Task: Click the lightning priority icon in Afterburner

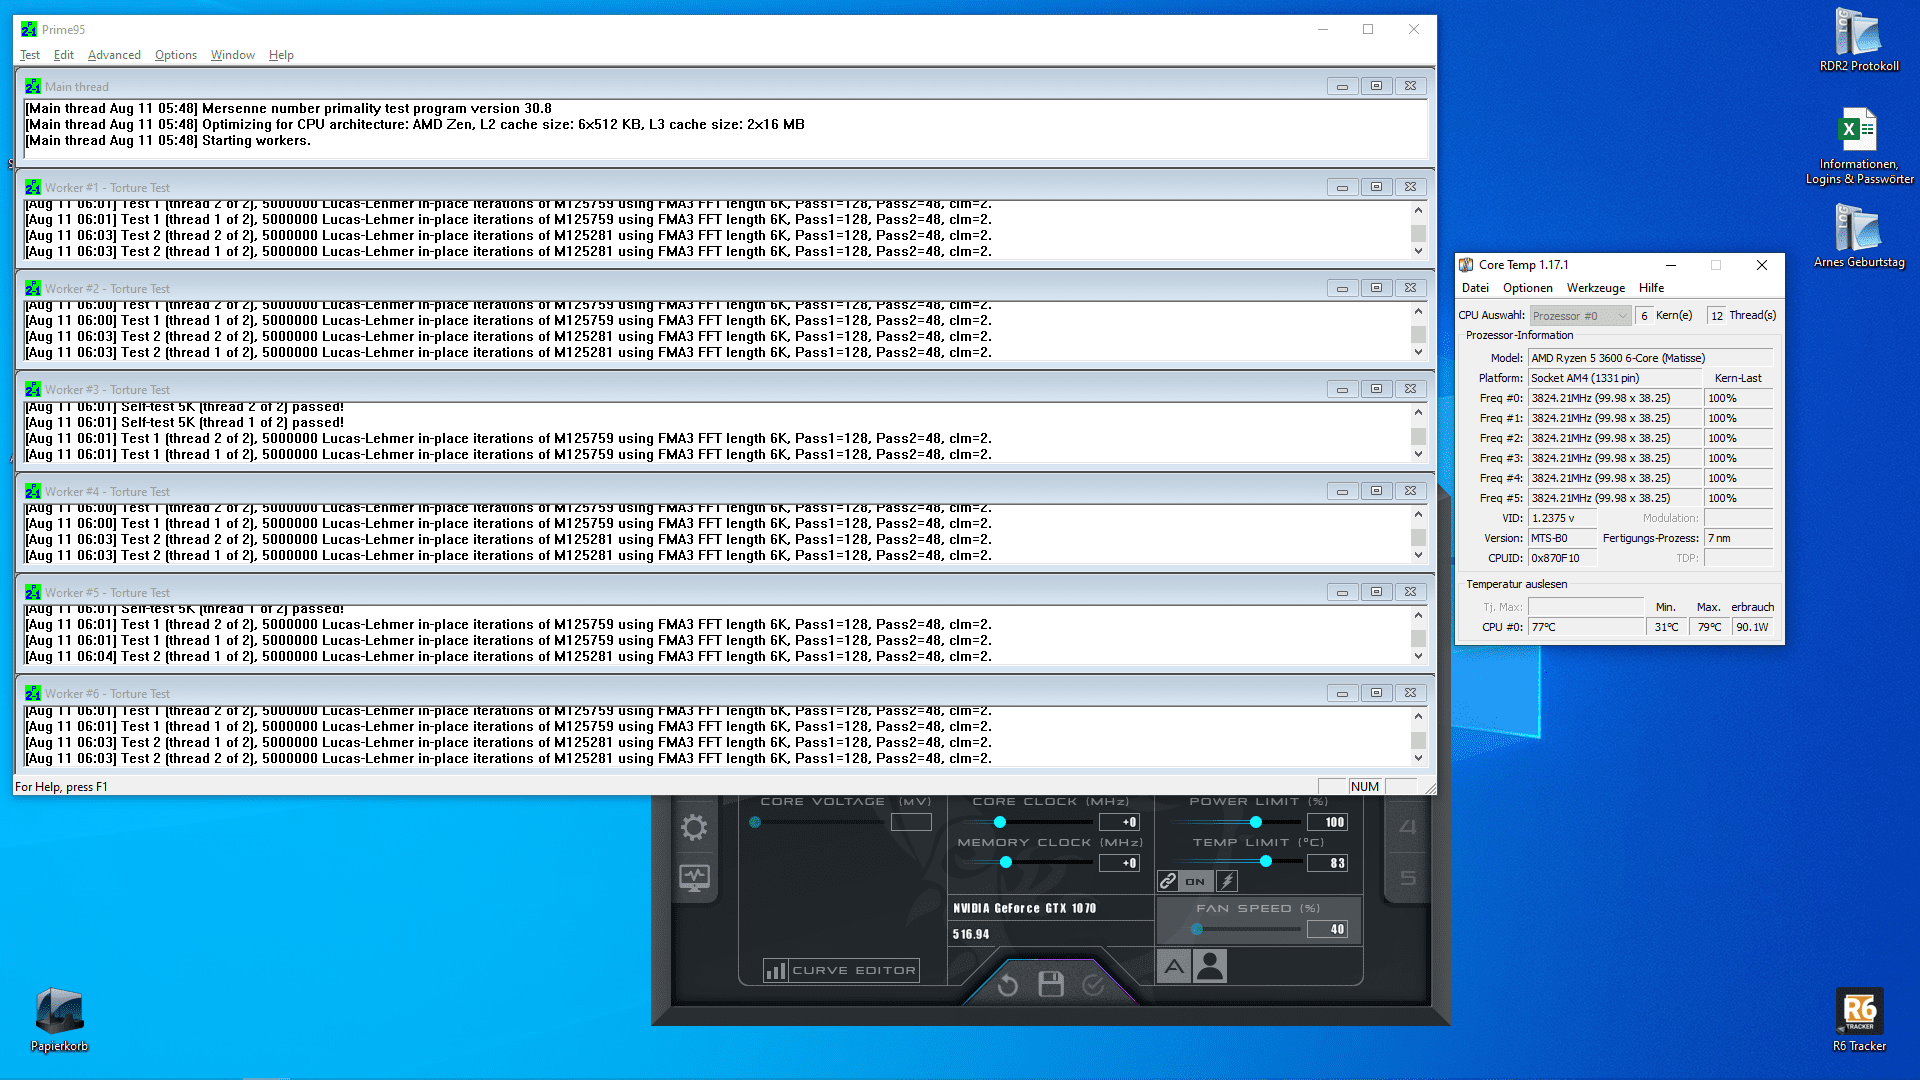Action: coord(1227,881)
